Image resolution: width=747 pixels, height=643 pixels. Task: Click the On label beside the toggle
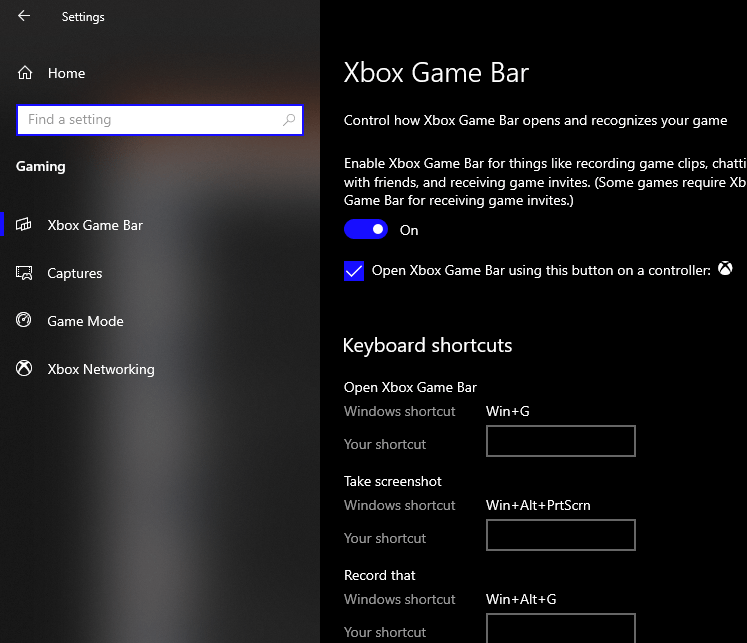pyautogui.click(x=409, y=230)
